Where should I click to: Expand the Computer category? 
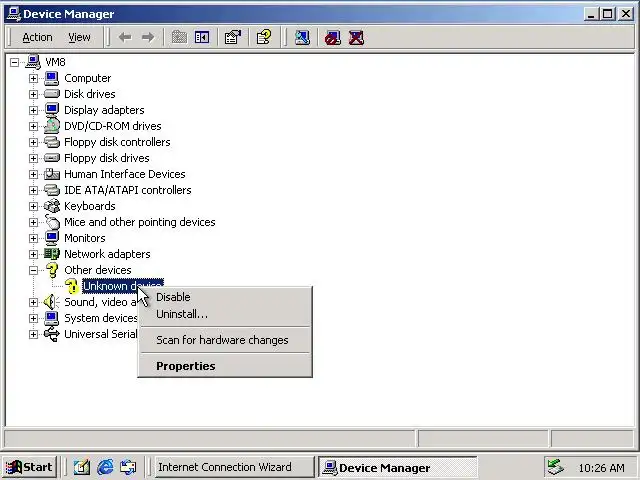click(x=33, y=78)
